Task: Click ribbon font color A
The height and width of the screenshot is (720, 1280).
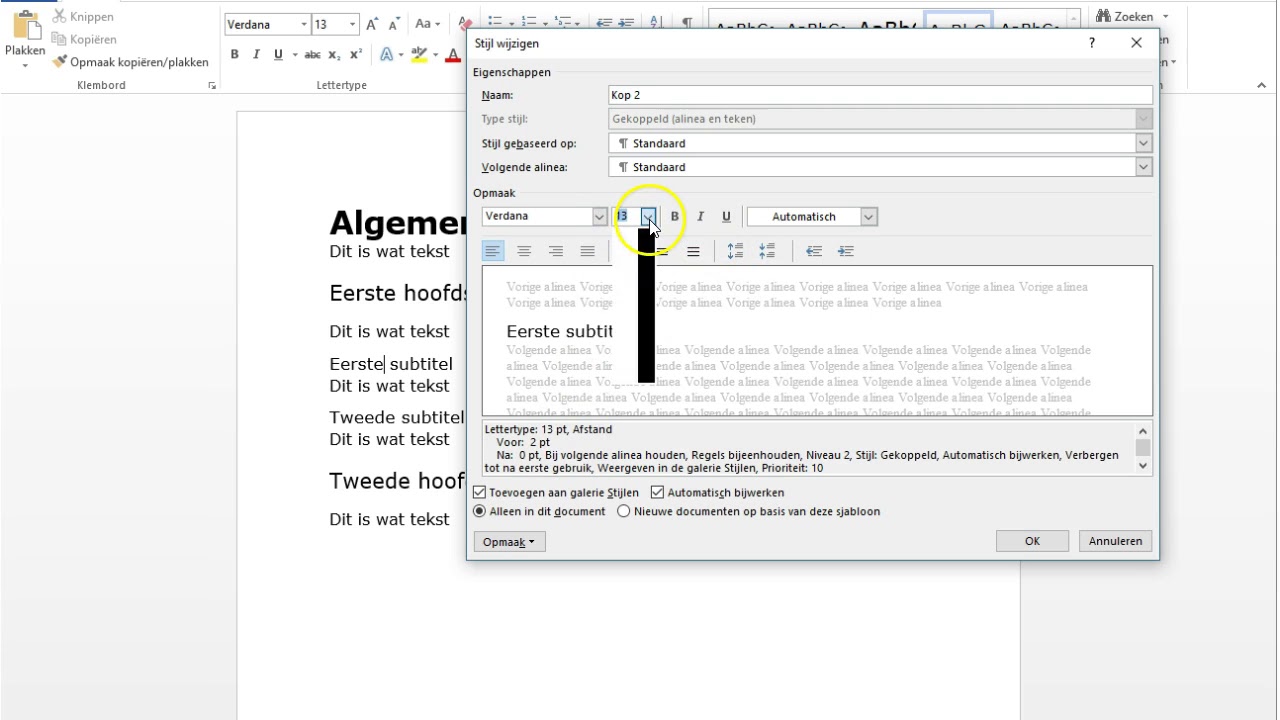Action: [x=453, y=55]
